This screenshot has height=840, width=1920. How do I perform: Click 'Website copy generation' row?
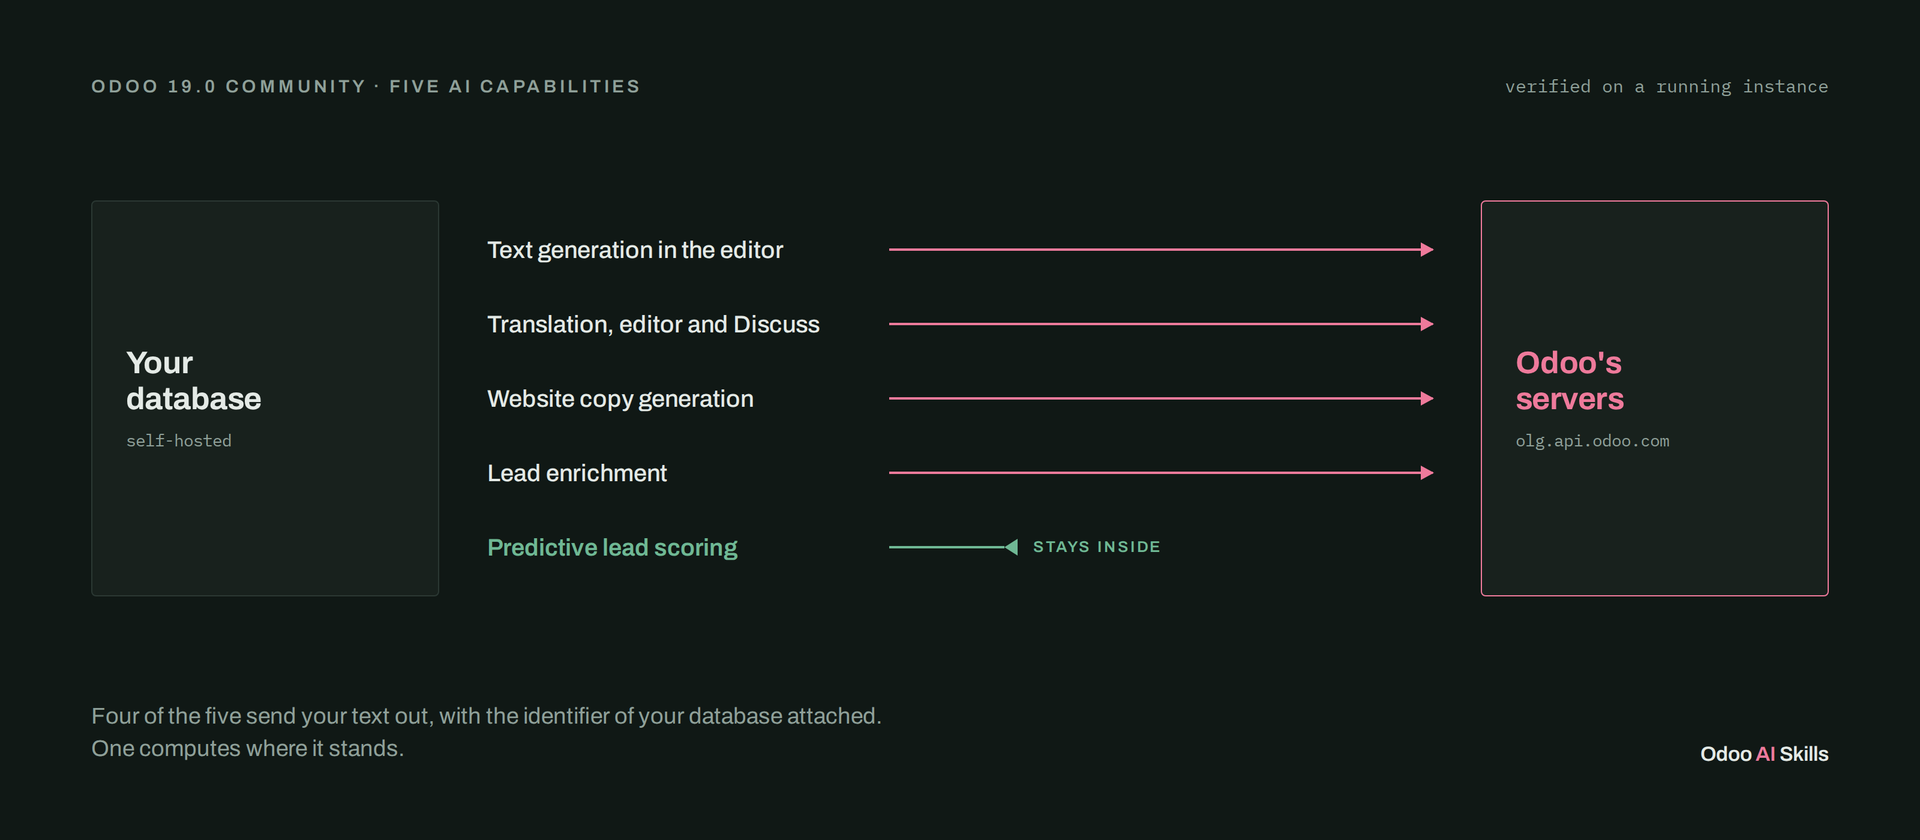coord(620,399)
